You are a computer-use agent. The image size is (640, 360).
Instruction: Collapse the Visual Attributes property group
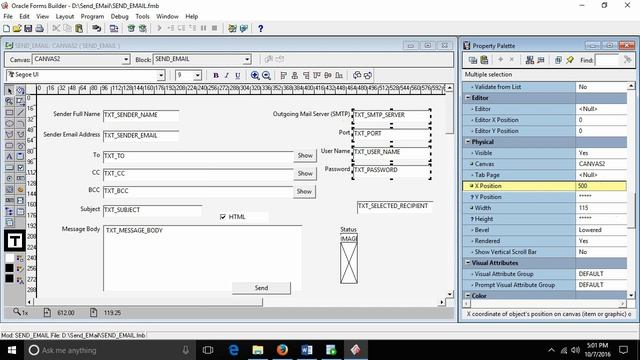(x=468, y=263)
